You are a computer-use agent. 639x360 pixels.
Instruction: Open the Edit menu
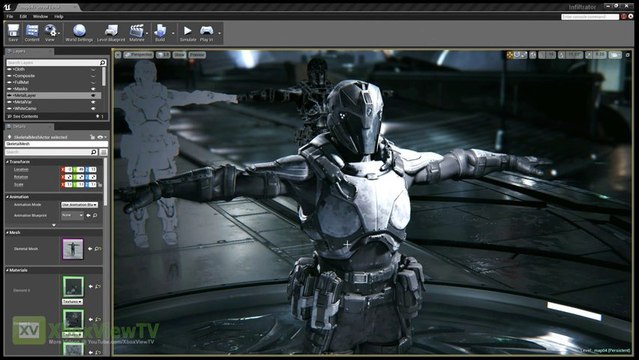[23, 16]
